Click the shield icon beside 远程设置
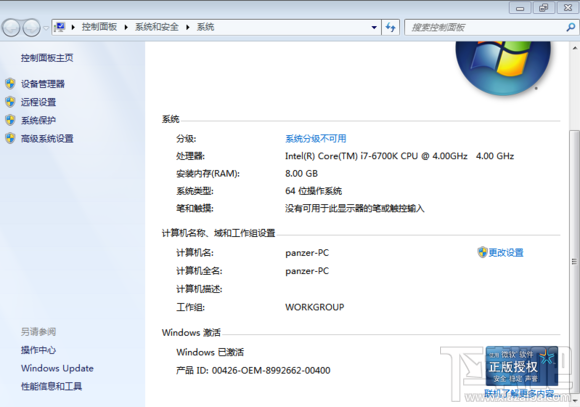Screen dimensions: 580x407 [10, 102]
